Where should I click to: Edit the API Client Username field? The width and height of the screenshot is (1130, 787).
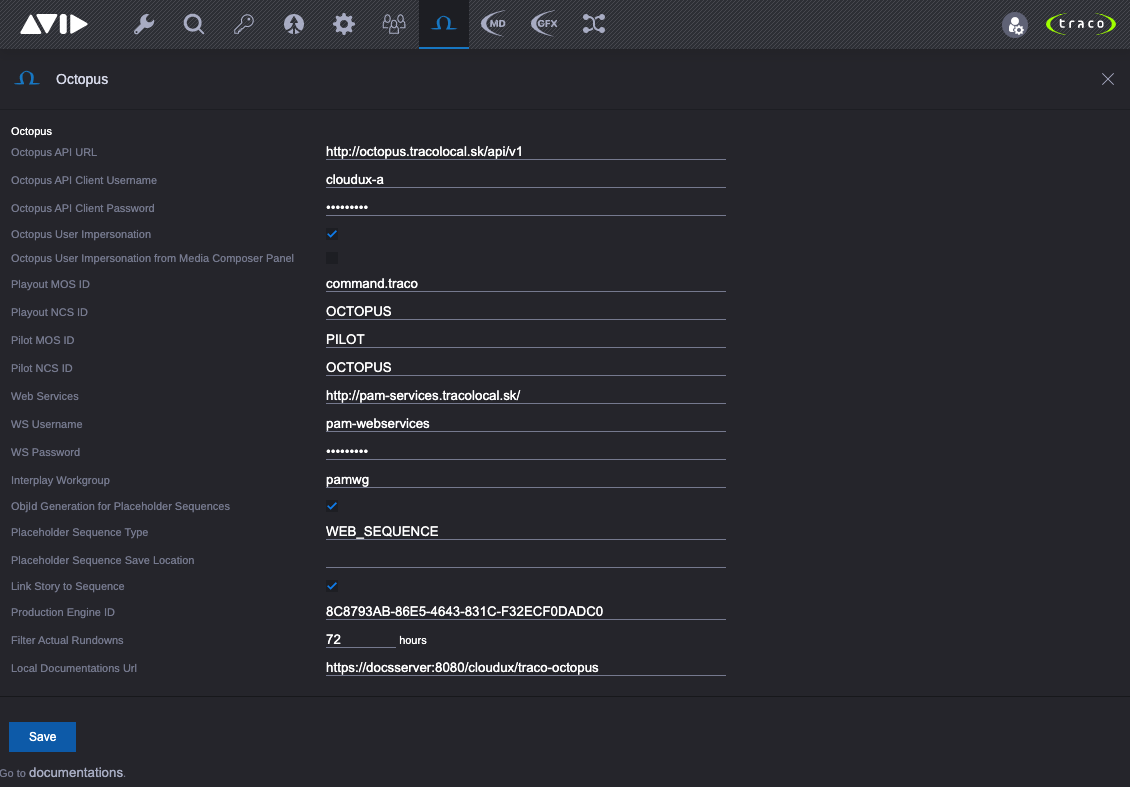pyautogui.click(x=525, y=179)
